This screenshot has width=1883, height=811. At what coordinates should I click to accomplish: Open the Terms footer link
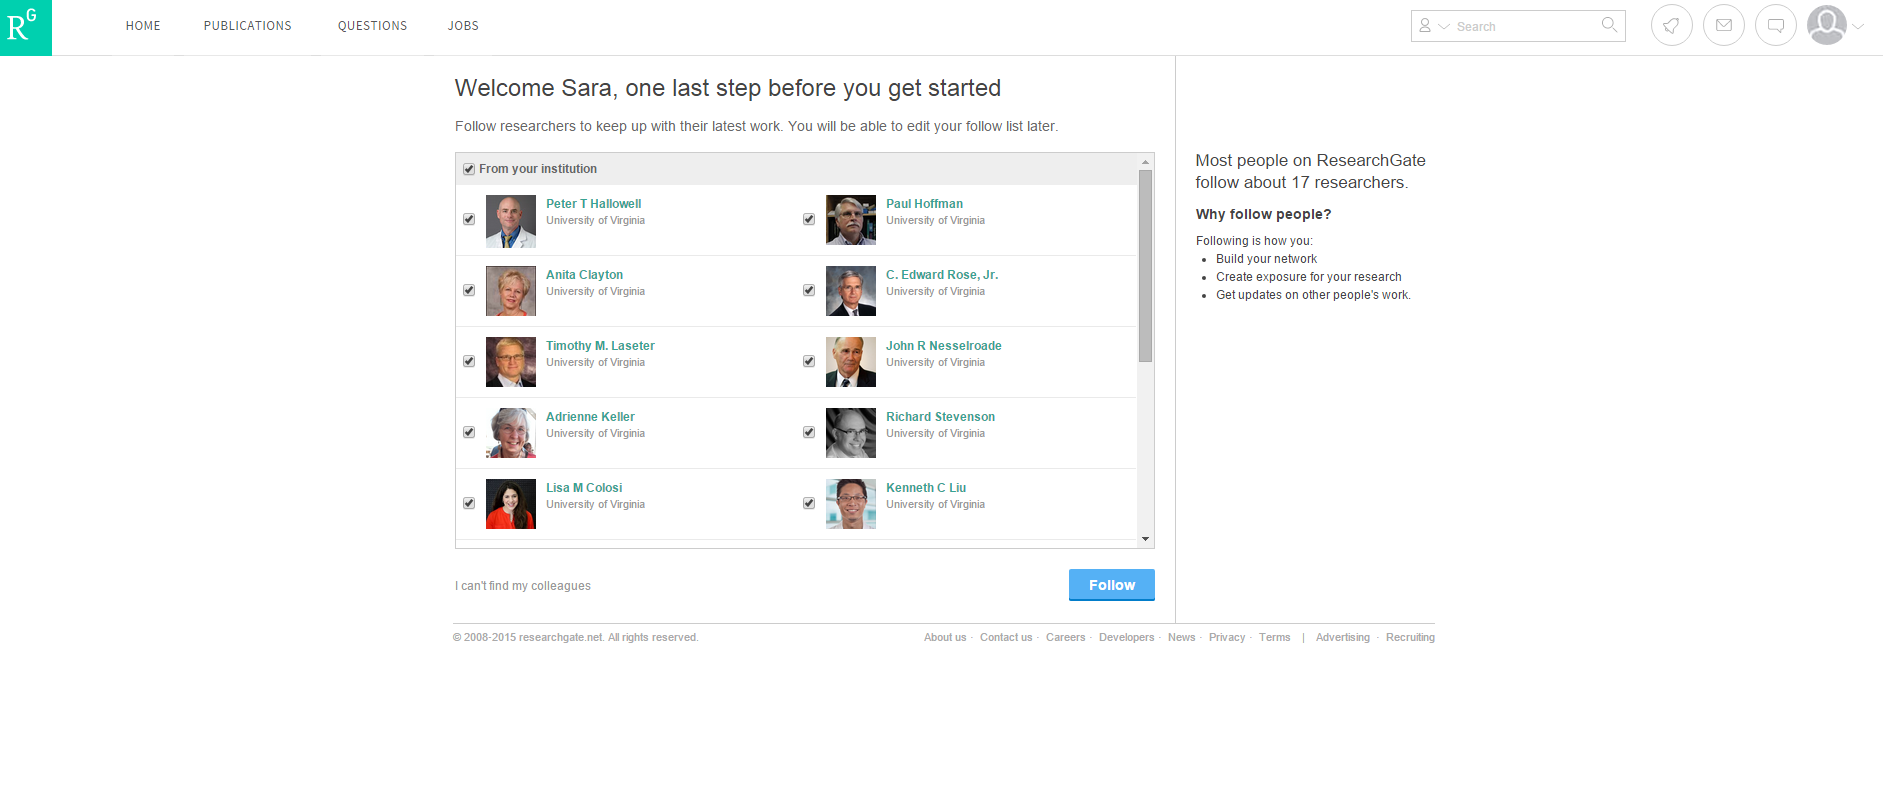click(1274, 638)
